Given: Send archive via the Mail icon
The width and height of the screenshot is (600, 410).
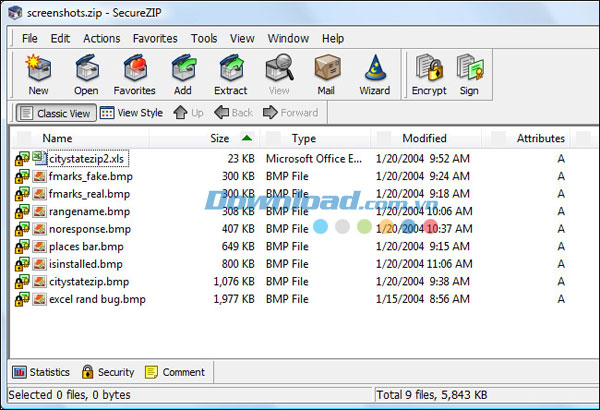Looking at the screenshot, I should pyautogui.click(x=326, y=75).
